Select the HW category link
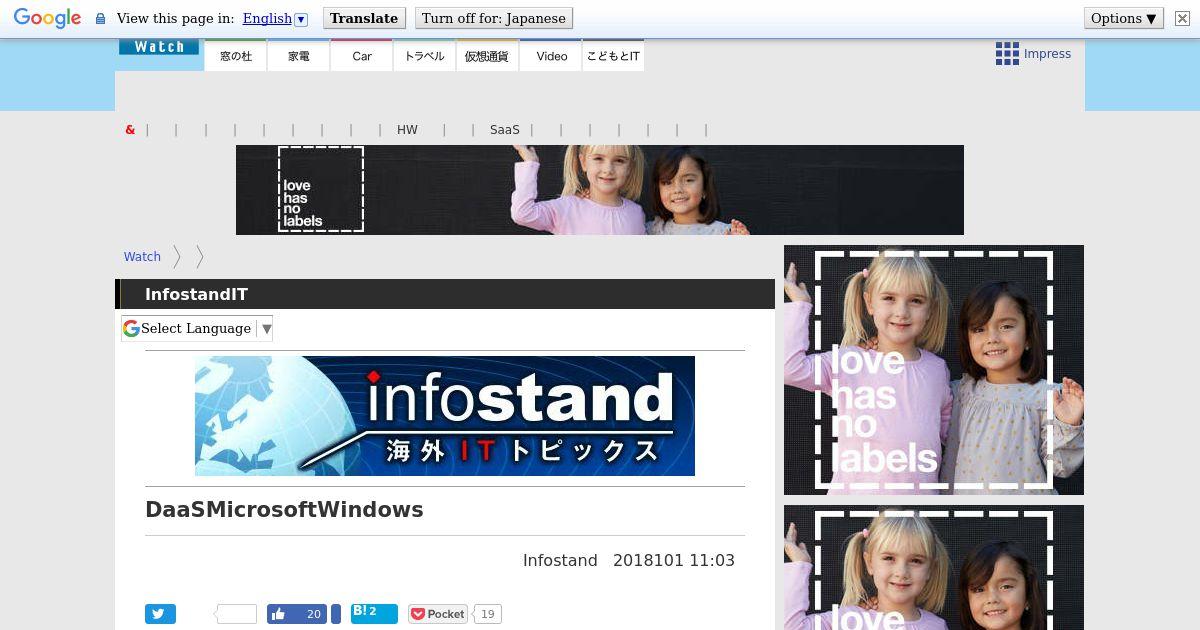 (x=407, y=130)
